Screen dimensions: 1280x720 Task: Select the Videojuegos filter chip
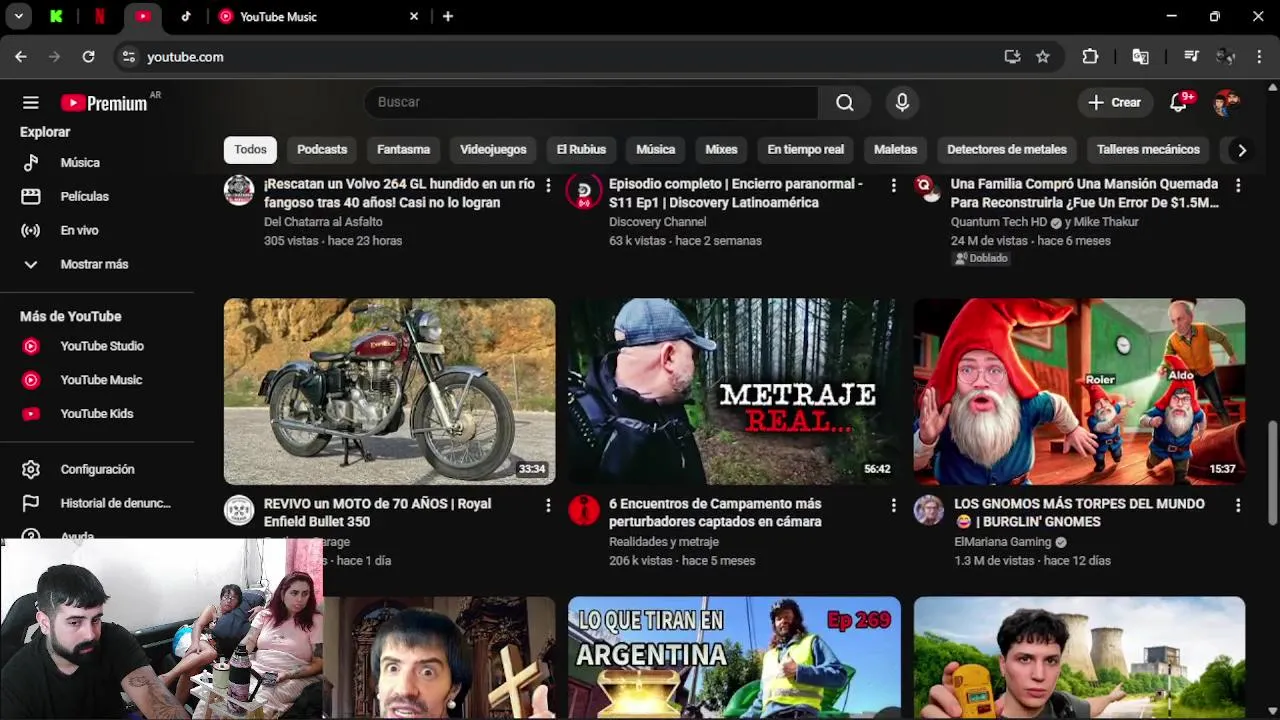(493, 149)
